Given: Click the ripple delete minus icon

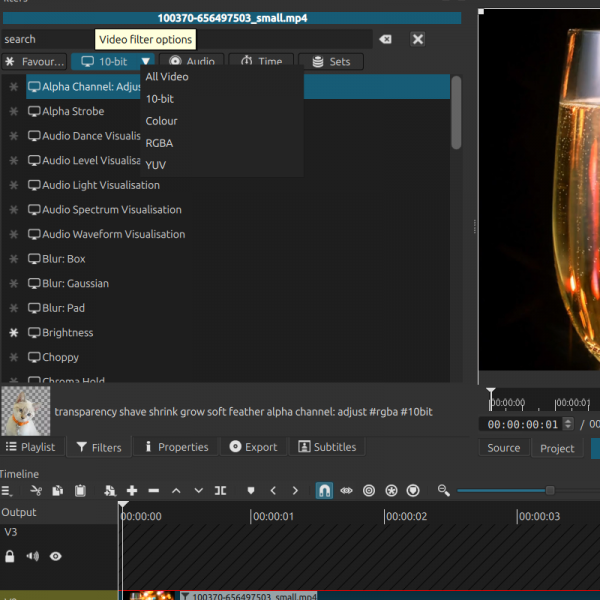Looking at the screenshot, I should (x=154, y=491).
